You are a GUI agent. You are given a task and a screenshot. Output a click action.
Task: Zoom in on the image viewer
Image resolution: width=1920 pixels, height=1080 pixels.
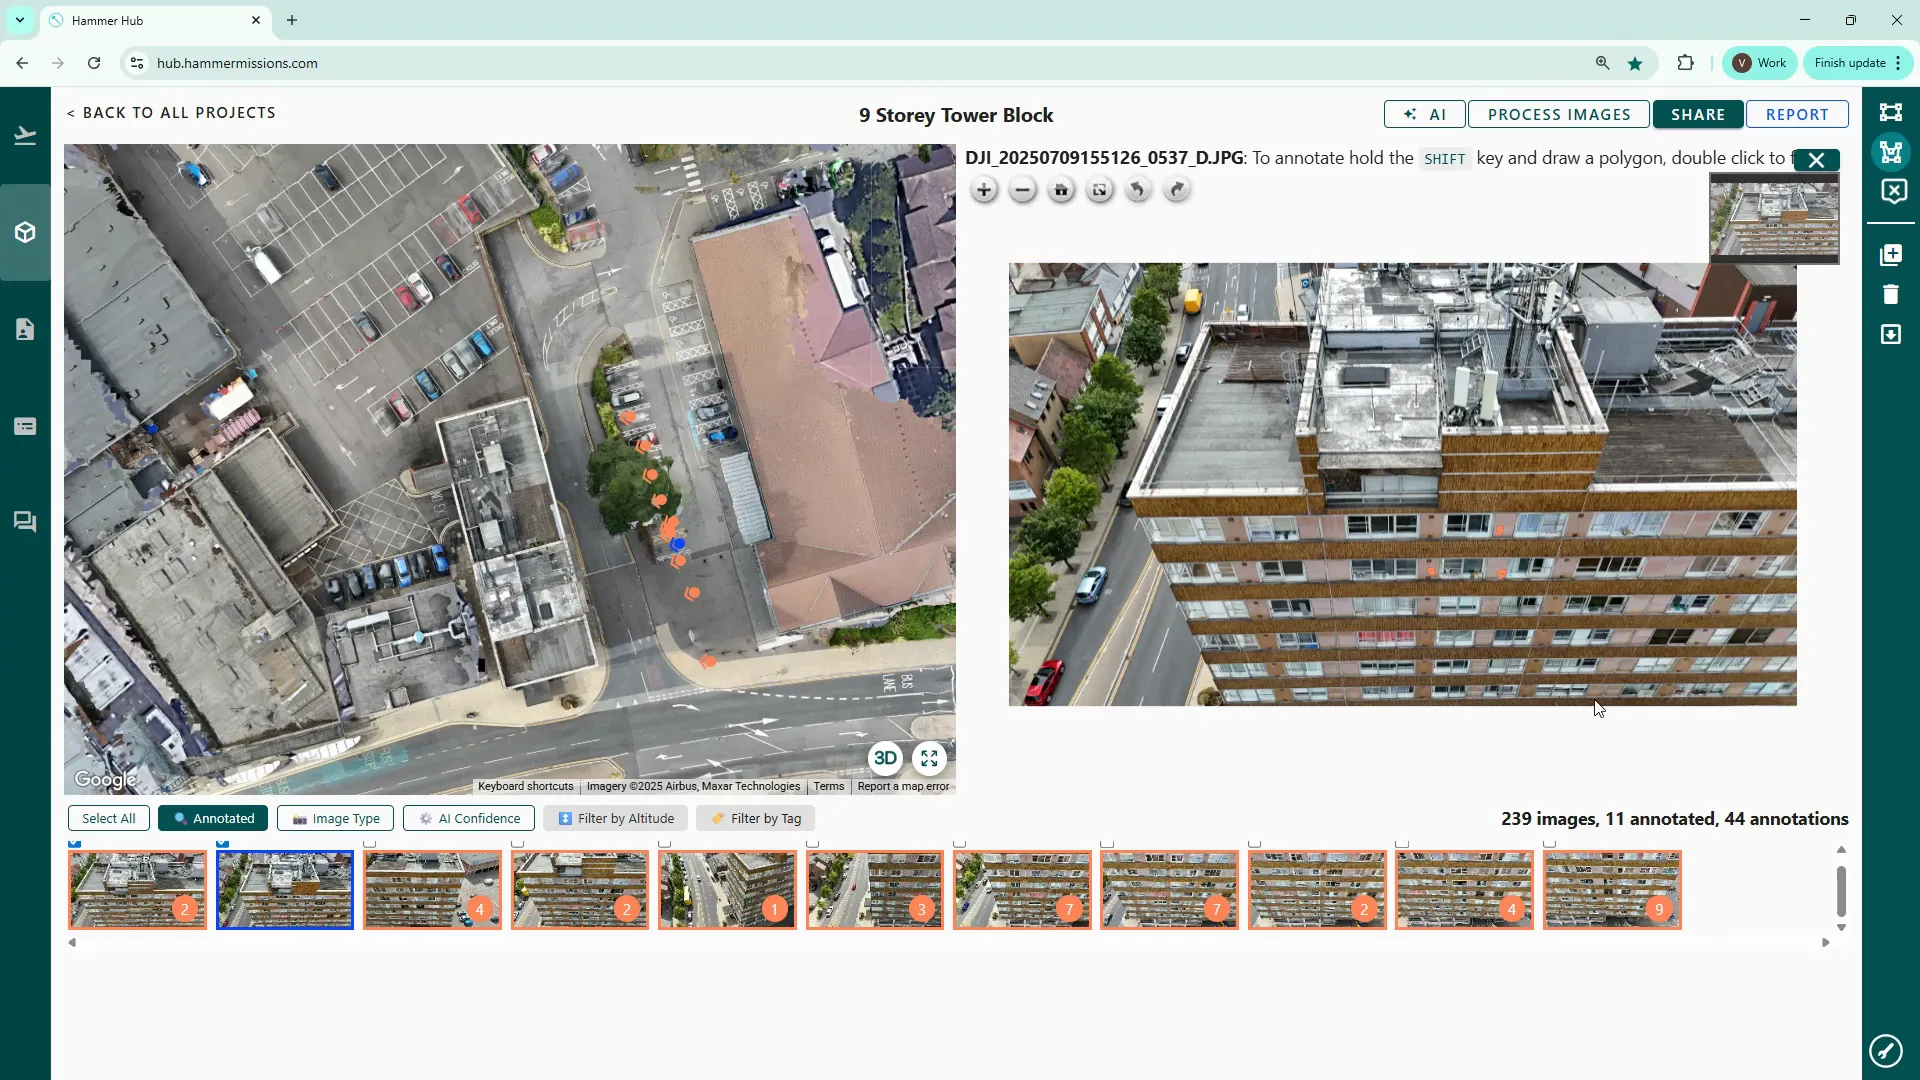[x=984, y=190]
